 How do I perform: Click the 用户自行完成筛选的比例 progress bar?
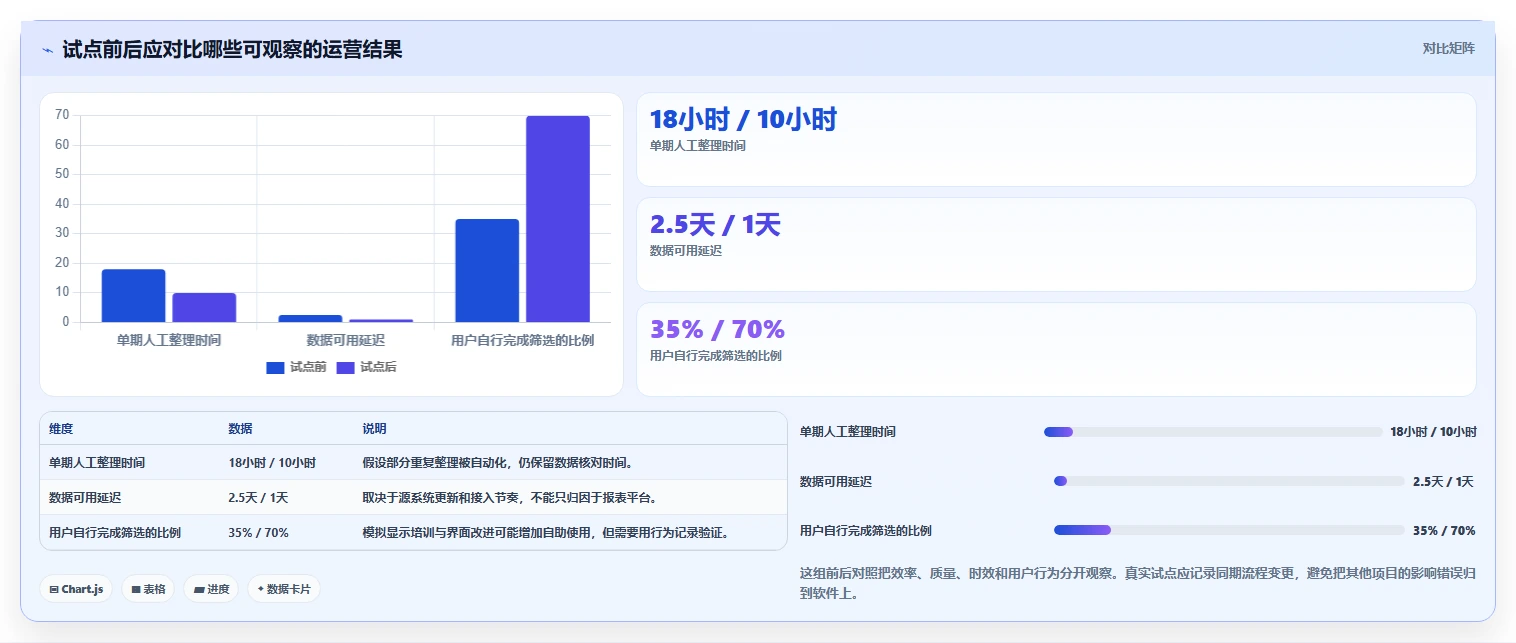pyautogui.click(x=1229, y=530)
